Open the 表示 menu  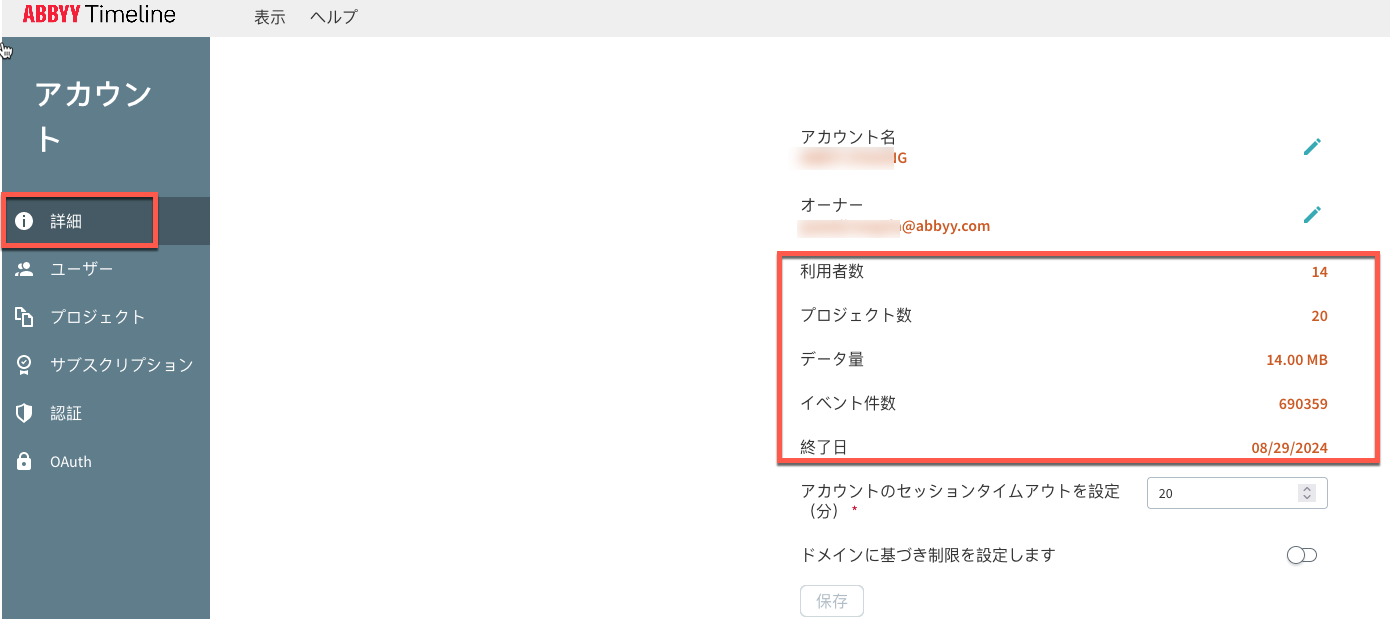click(270, 17)
